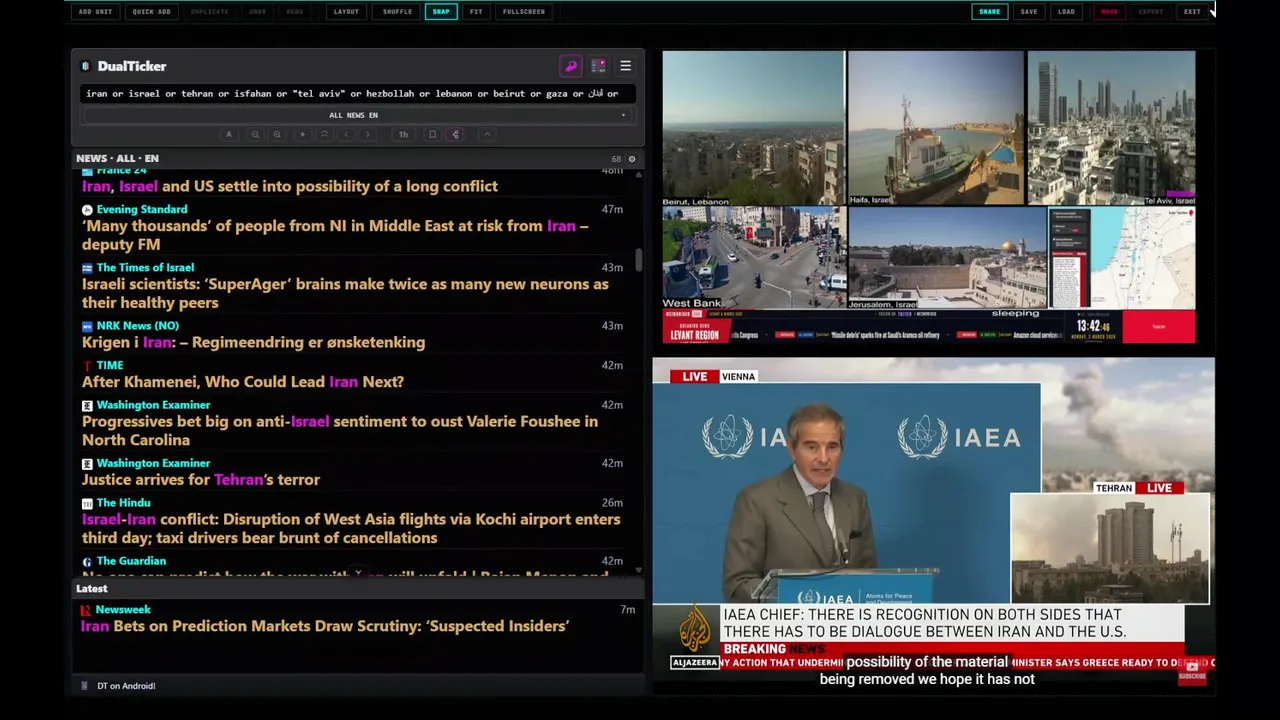The image size is (1280, 720).
Task: Open the Tel Aviv, Israel webcam thumbnail
Action: (1111, 128)
